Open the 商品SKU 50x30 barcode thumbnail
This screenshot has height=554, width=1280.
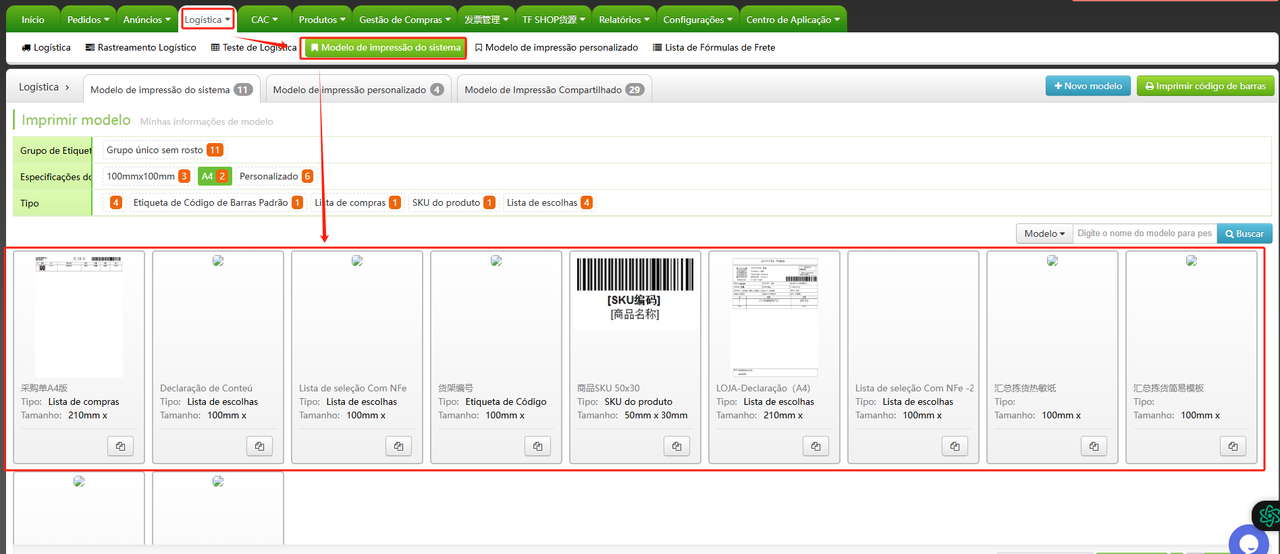[636, 290]
